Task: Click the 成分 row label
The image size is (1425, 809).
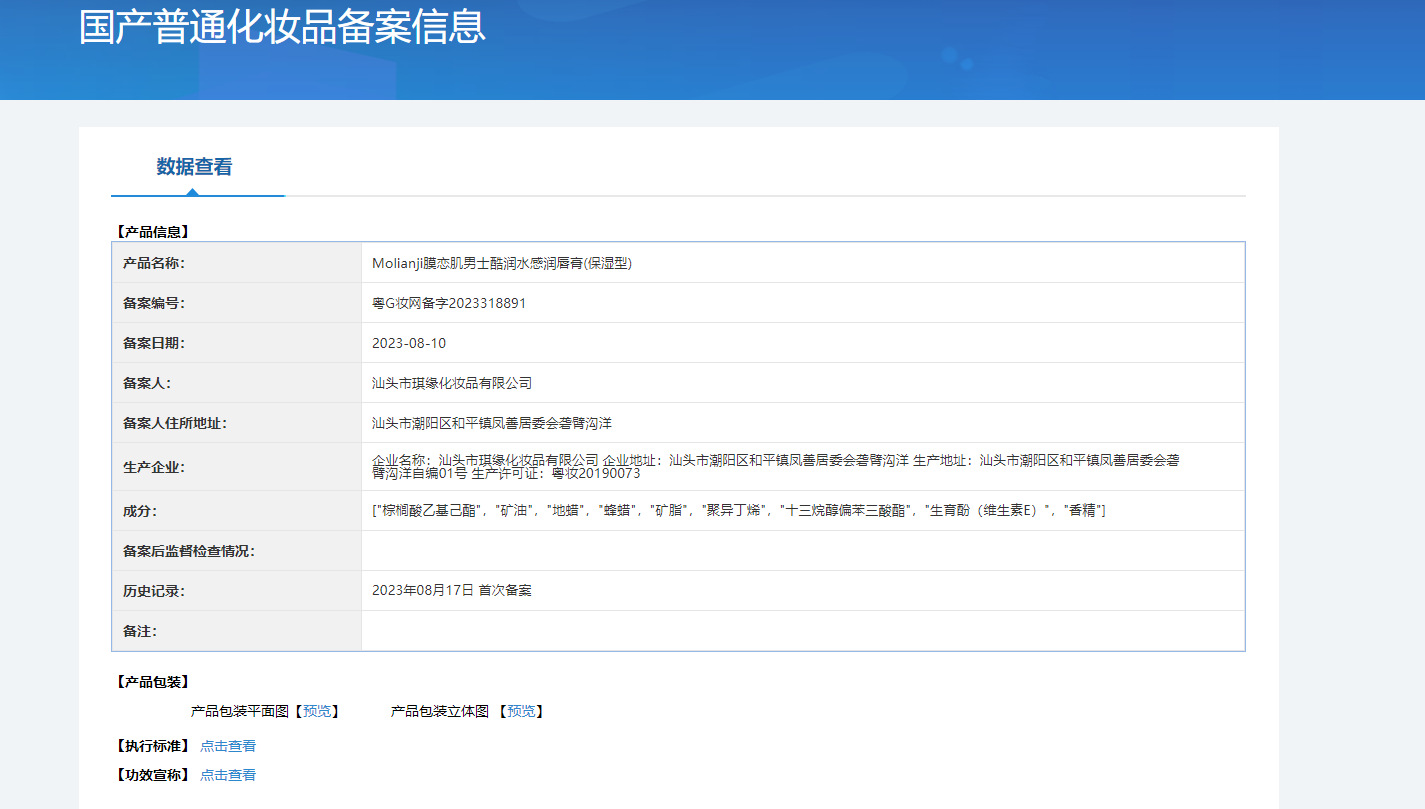Action: 140,511
